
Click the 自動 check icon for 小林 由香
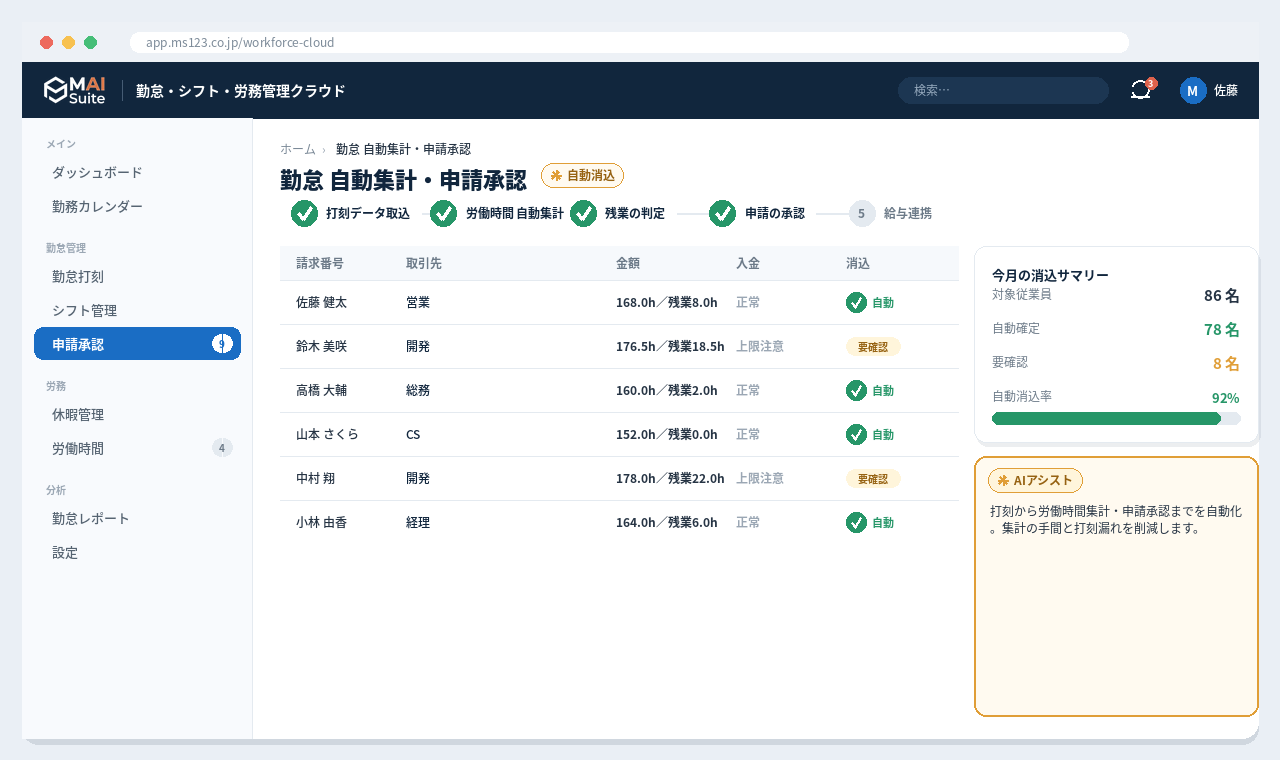coord(856,522)
